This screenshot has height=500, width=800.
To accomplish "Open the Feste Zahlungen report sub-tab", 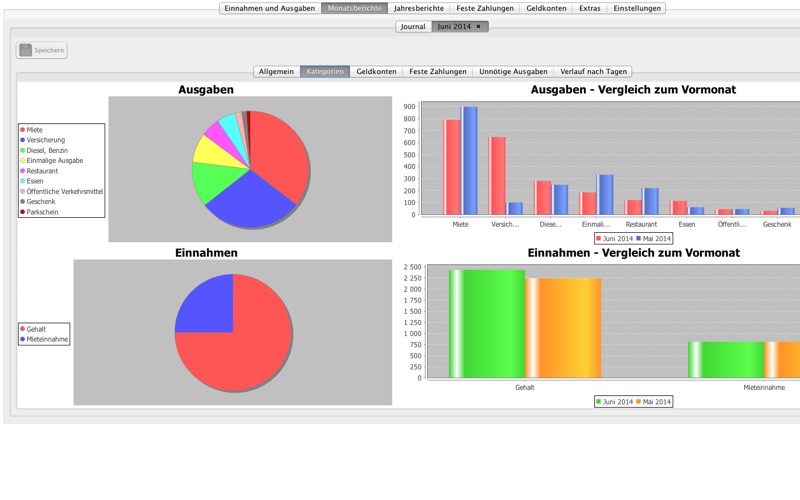I will click(x=438, y=71).
